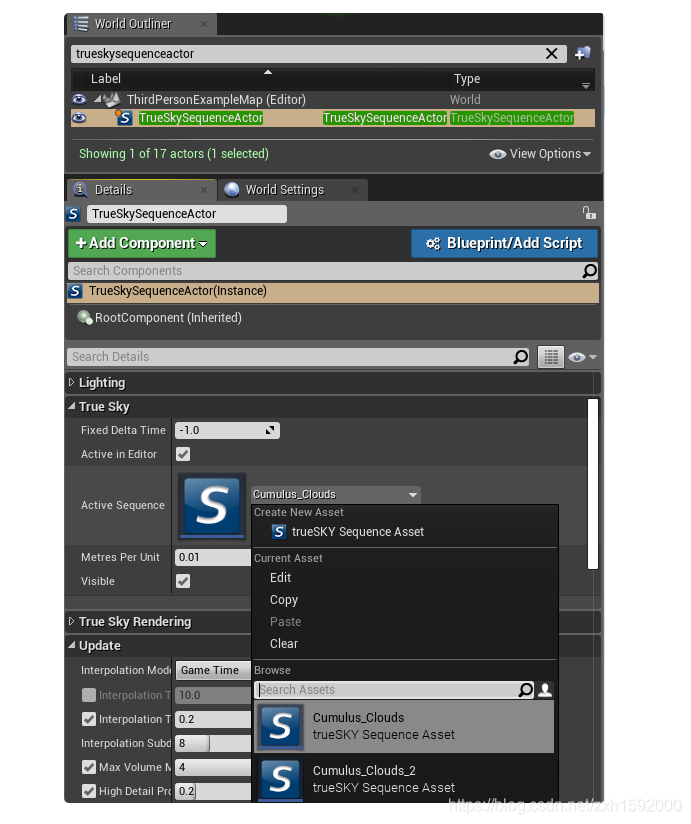The width and height of the screenshot is (691, 824).
Task: Click the World Outliner tab list icon
Action: (x=81, y=24)
